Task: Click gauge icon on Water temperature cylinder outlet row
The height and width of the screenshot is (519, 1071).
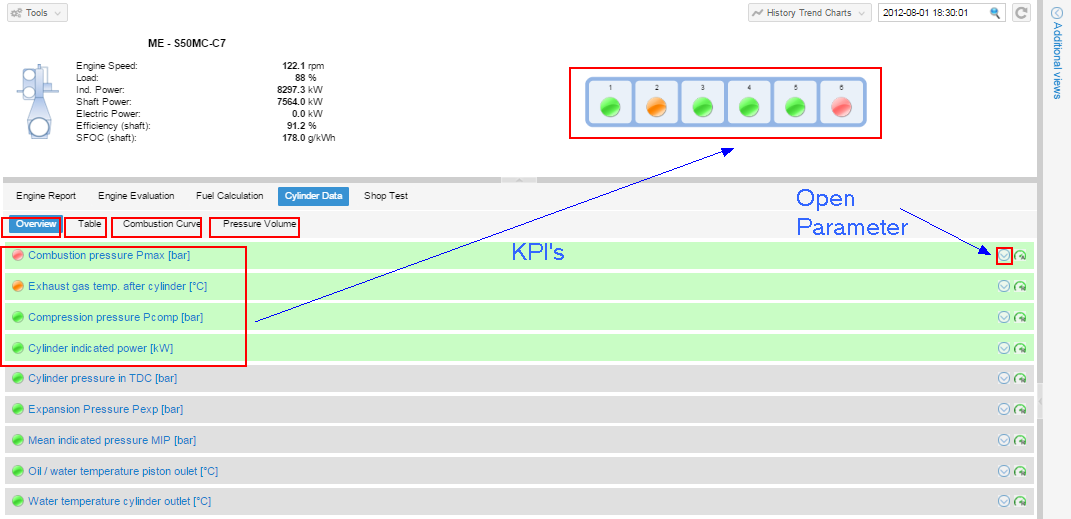Action: click(1020, 502)
